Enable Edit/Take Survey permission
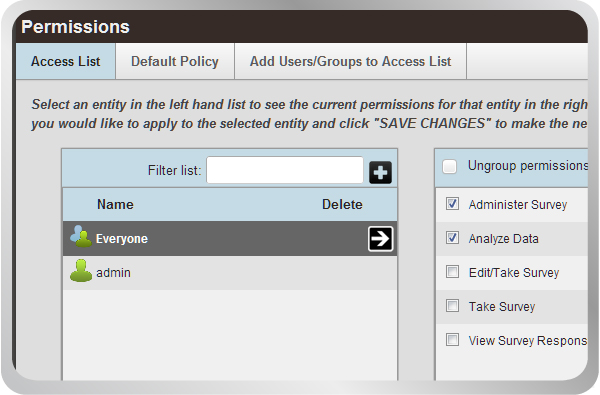The width and height of the screenshot is (600, 395). pyautogui.click(x=452, y=272)
